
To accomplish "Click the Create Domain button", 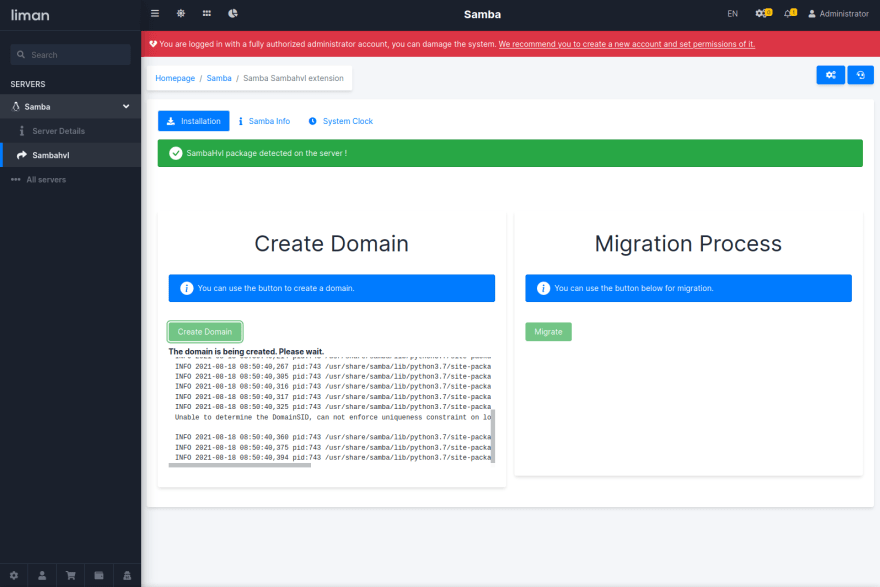I will pos(205,332).
